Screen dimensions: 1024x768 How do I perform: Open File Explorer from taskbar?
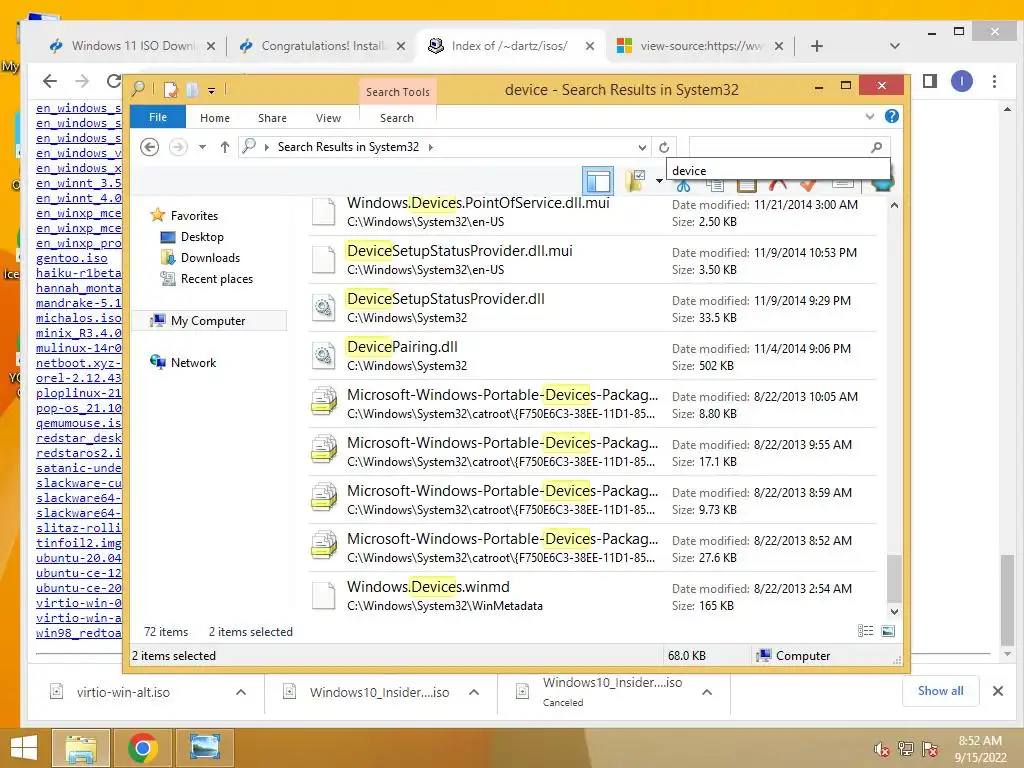click(80, 748)
